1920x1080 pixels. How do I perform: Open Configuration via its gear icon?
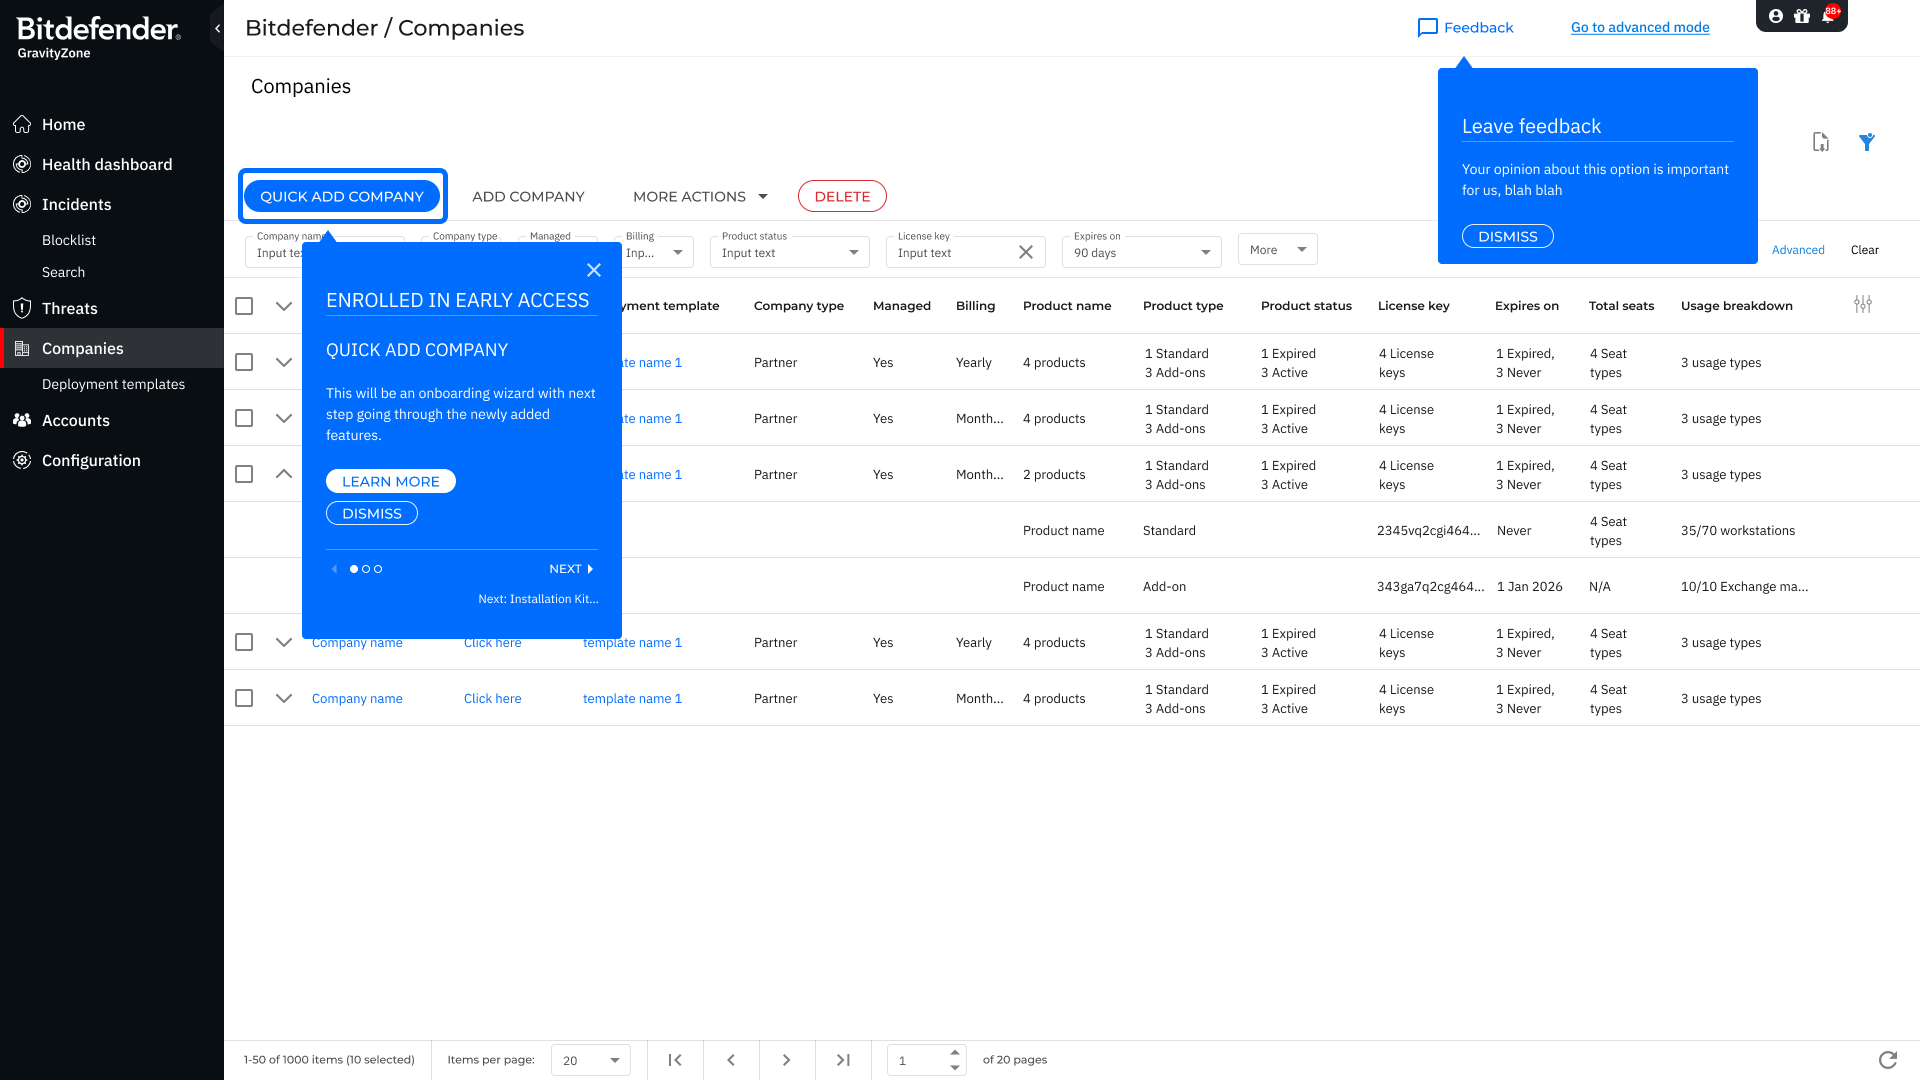click(22, 460)
